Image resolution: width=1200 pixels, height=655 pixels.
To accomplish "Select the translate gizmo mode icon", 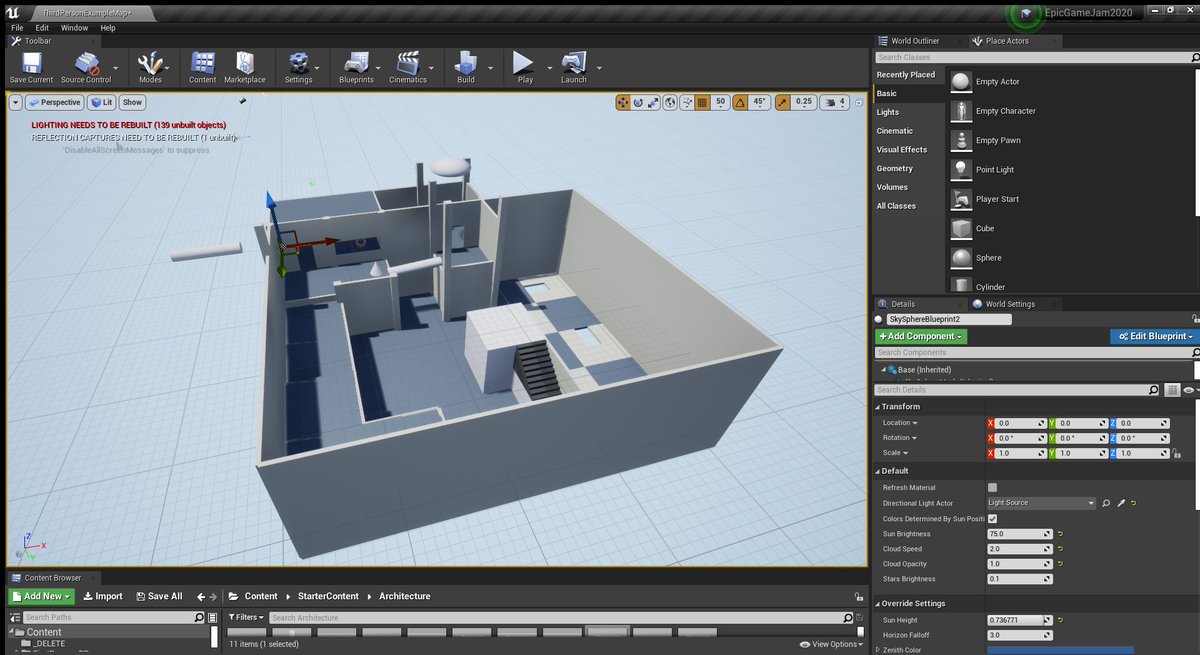I will pos(623,102).
